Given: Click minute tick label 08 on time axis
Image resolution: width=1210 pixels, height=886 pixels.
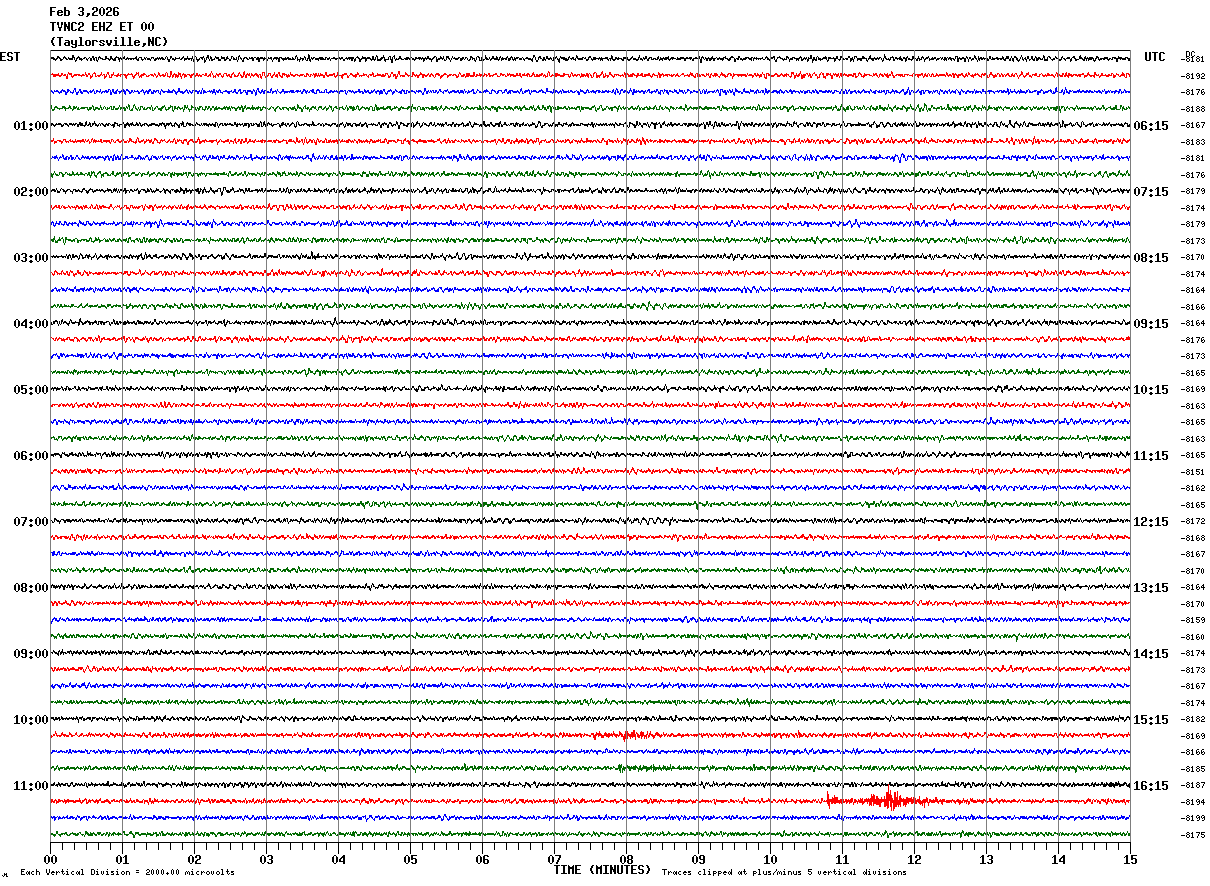Looking at the screenshot, I should click(626, 859).
